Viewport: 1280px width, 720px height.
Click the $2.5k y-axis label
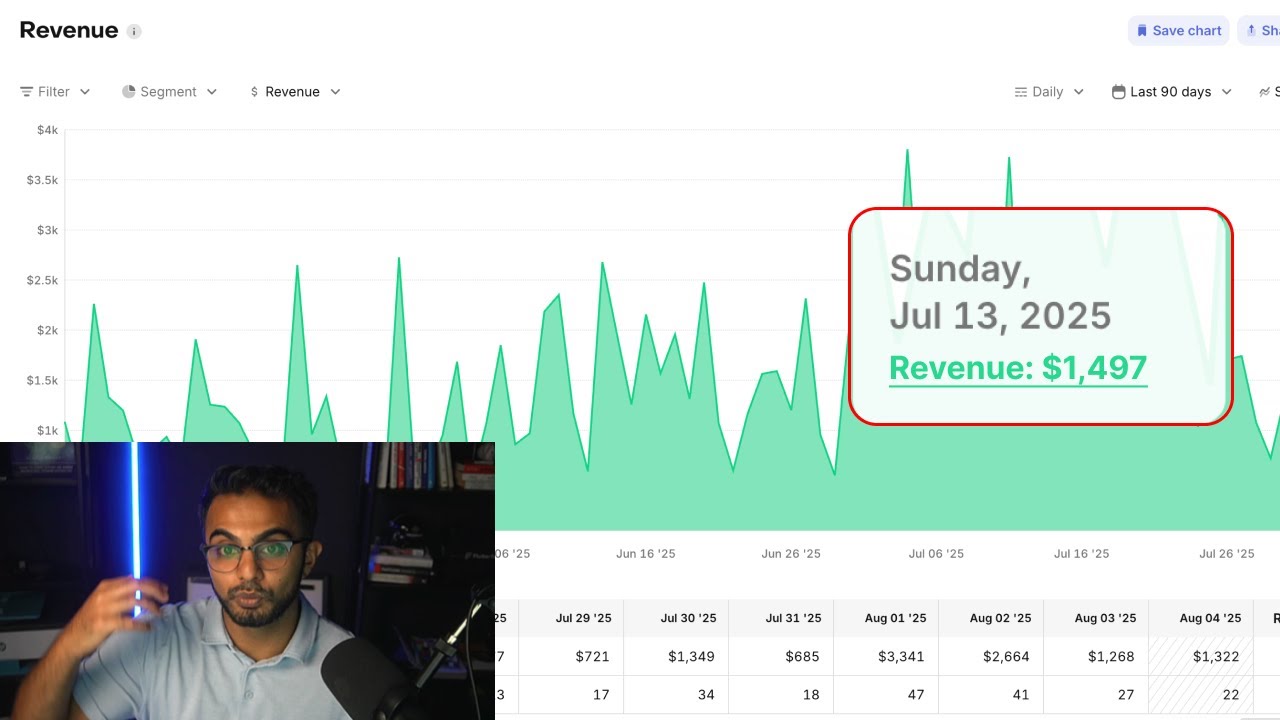pos(42,280)
